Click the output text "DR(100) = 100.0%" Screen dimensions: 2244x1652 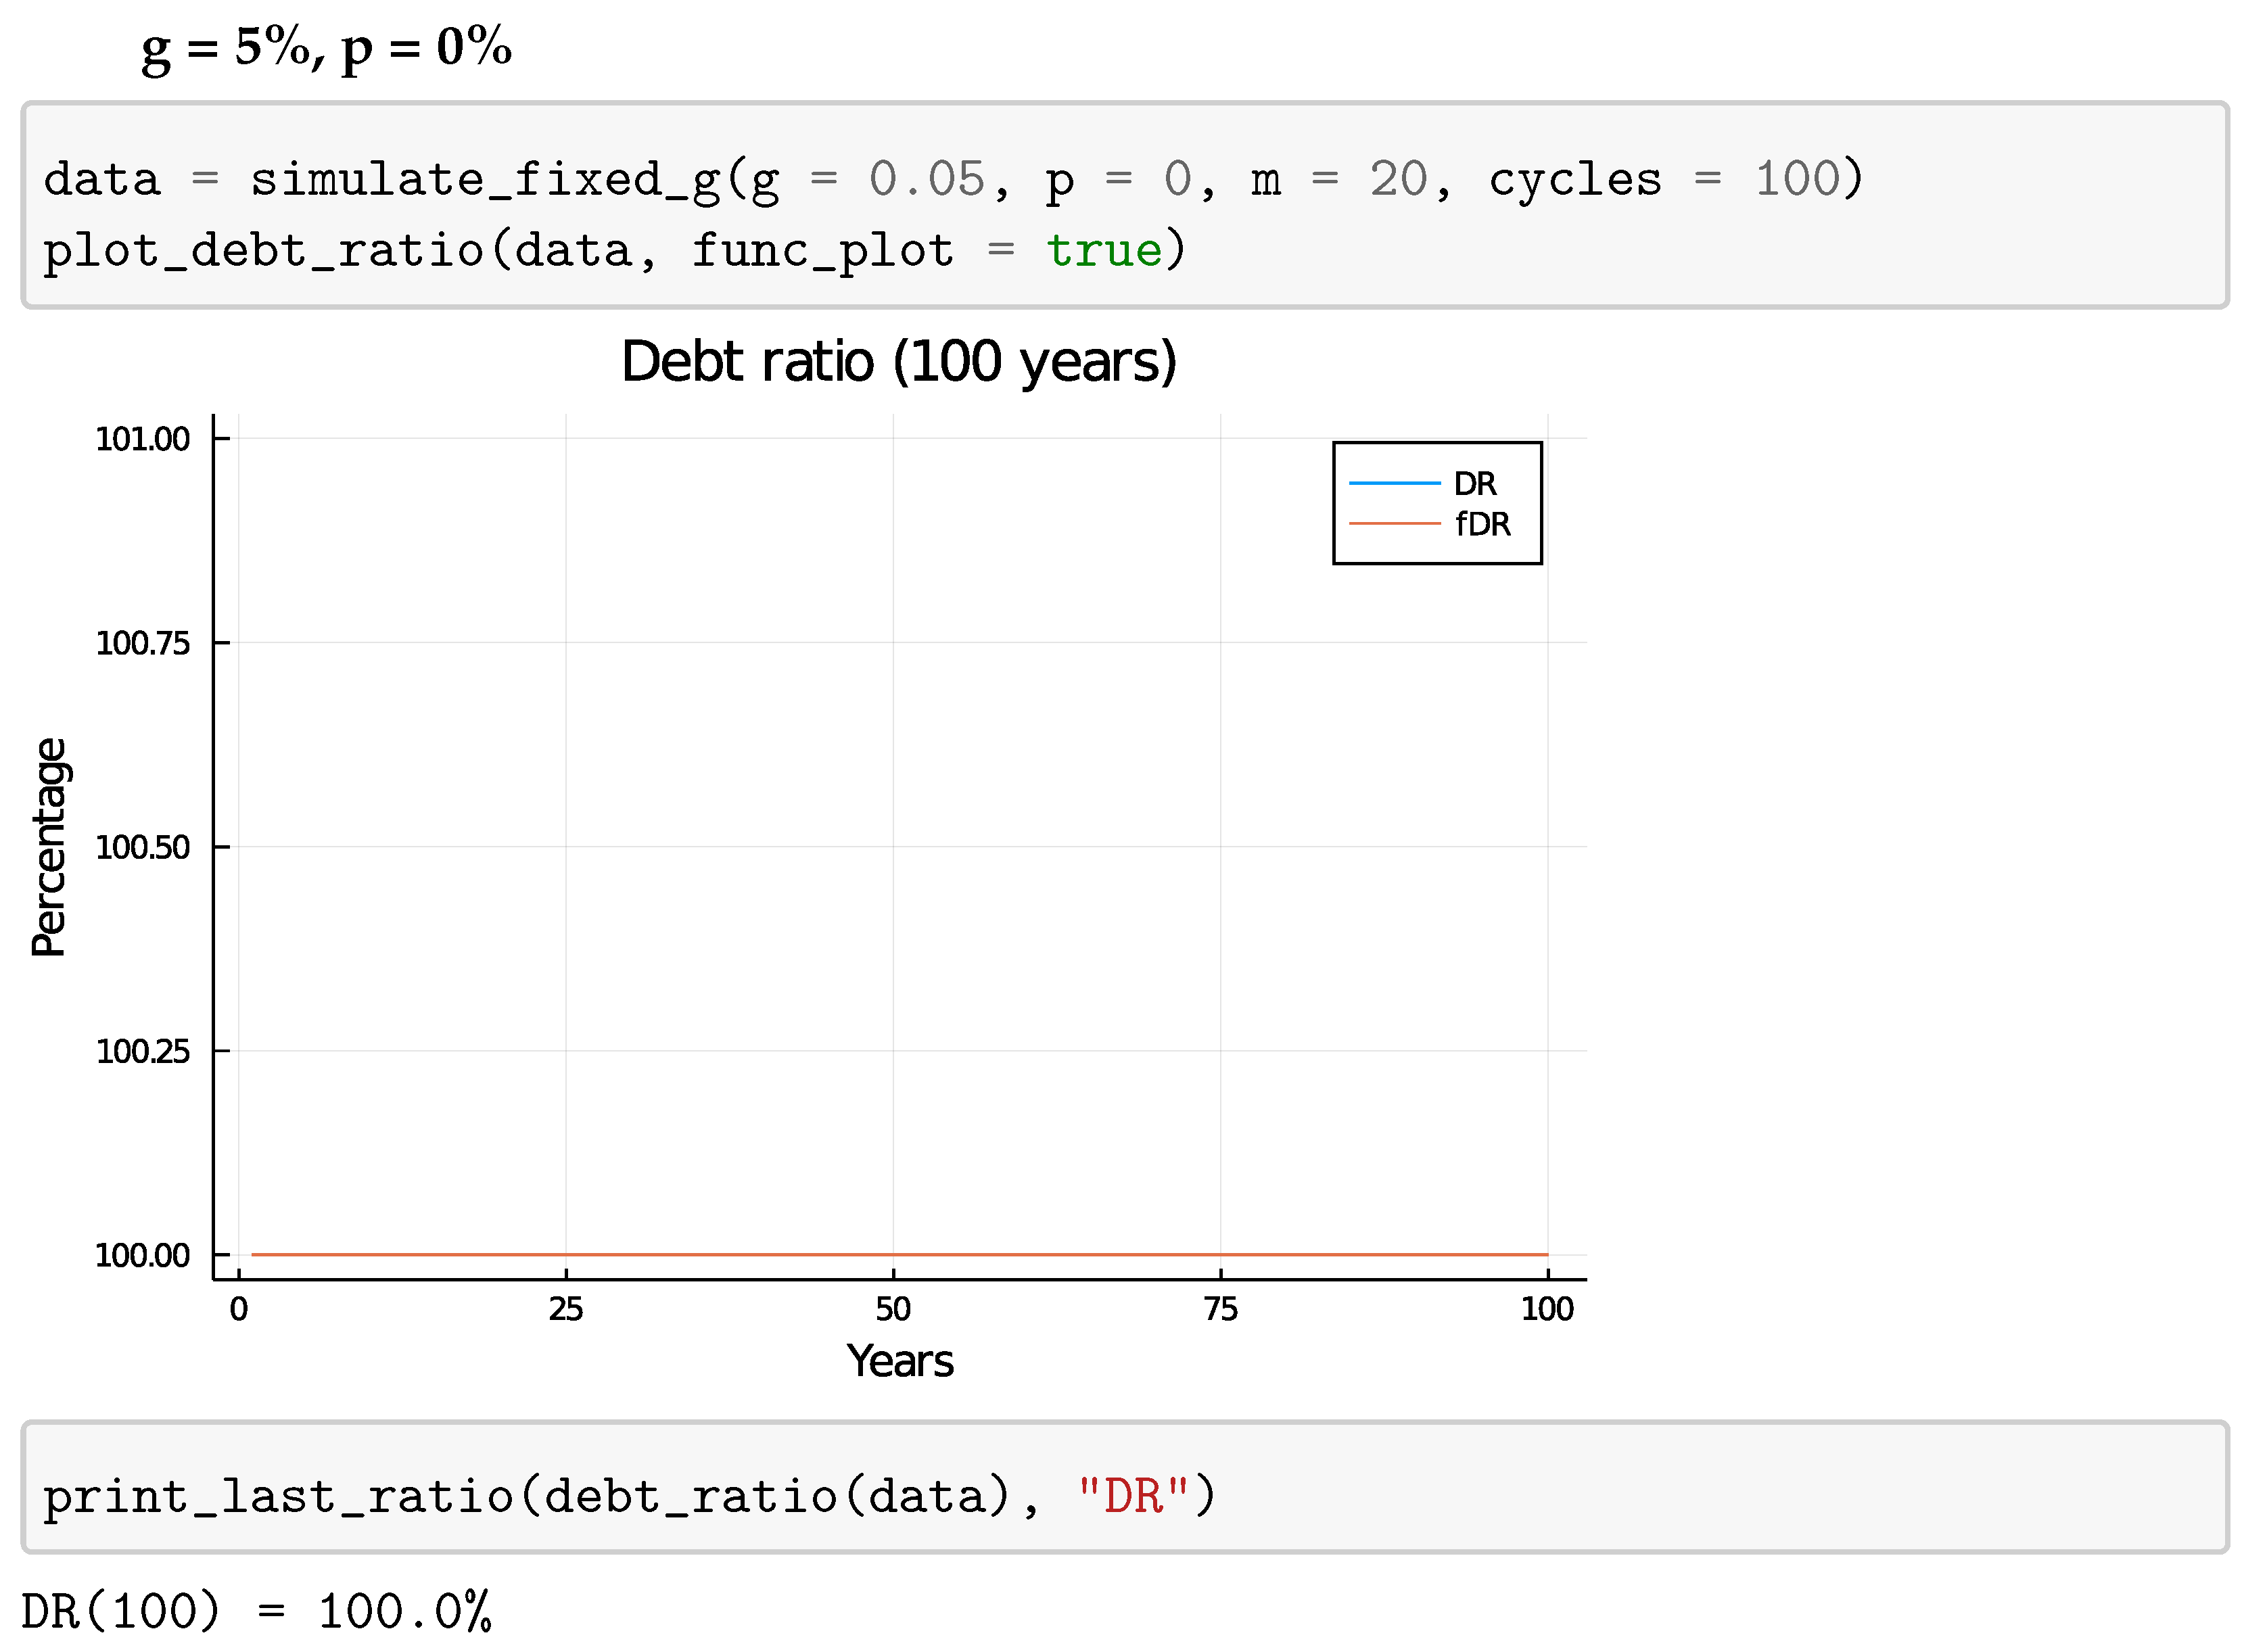tap(256, 1612)
